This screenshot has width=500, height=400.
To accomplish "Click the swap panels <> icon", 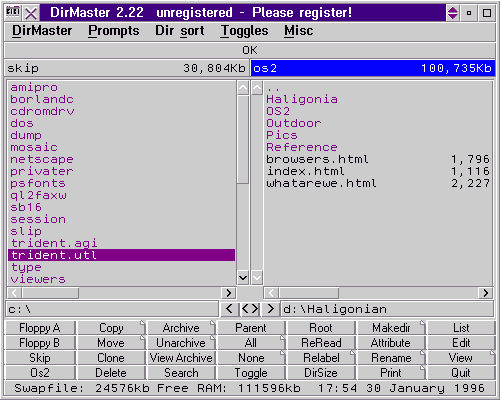I will coord(250,309).
